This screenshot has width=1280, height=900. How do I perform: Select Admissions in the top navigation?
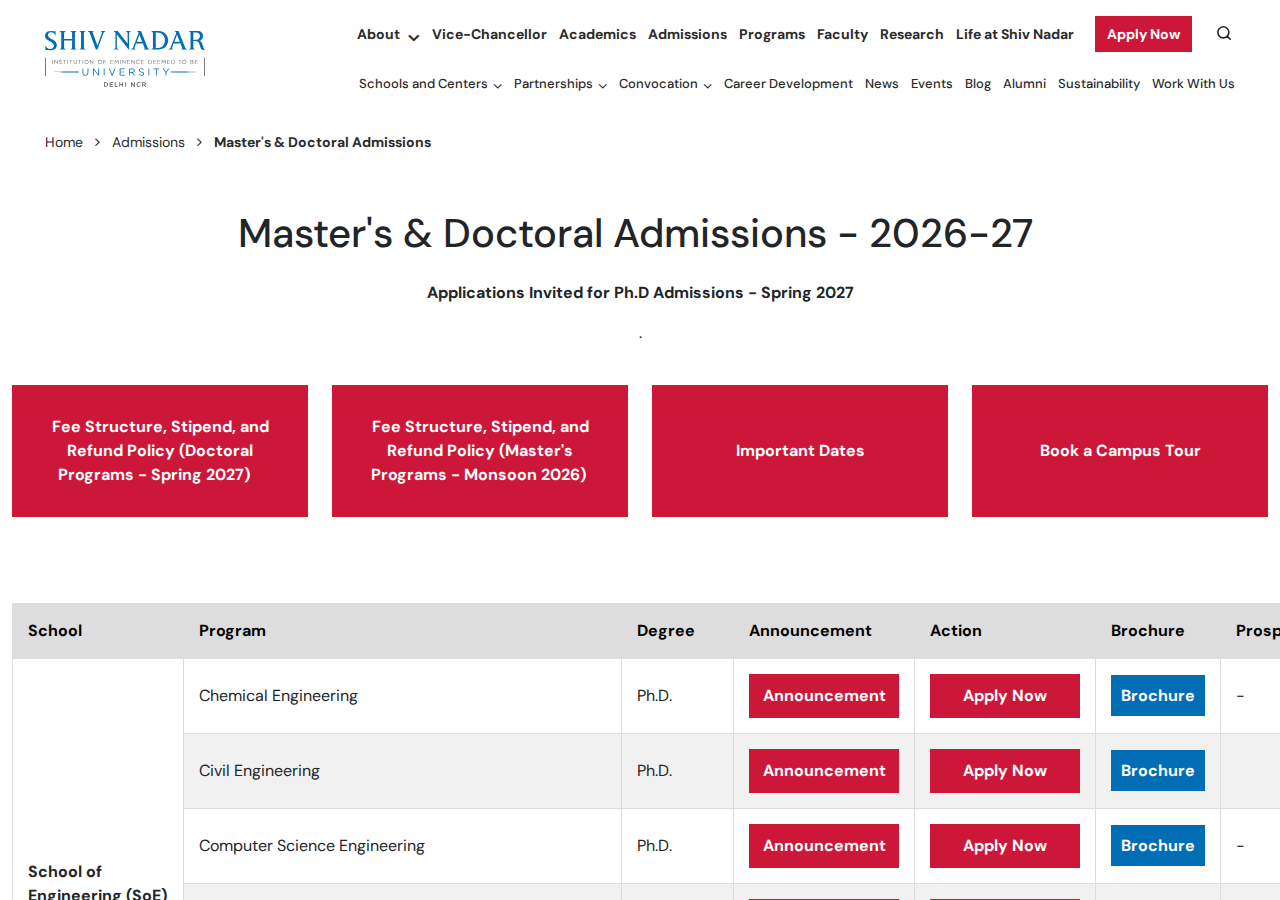tap(687, 34)
